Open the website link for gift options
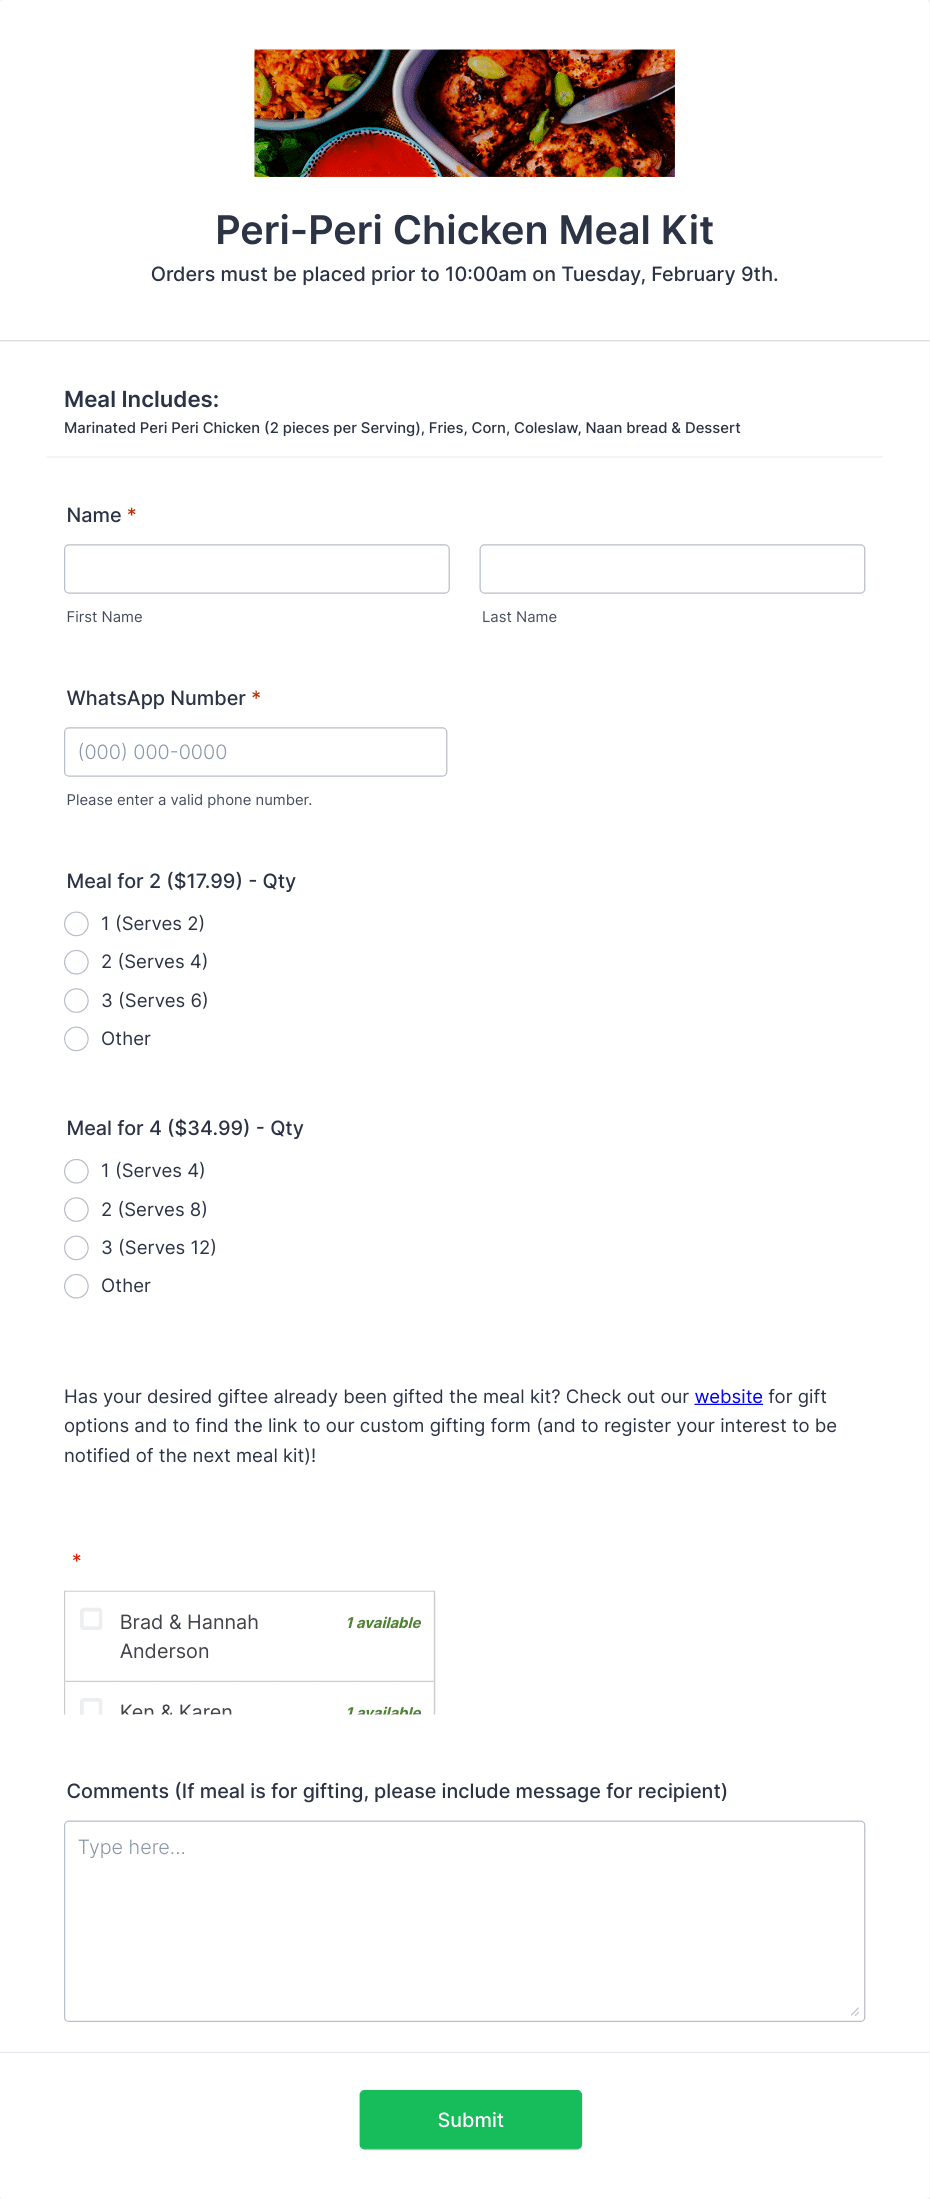The image size is (930, 2199). coord(728,1396)
